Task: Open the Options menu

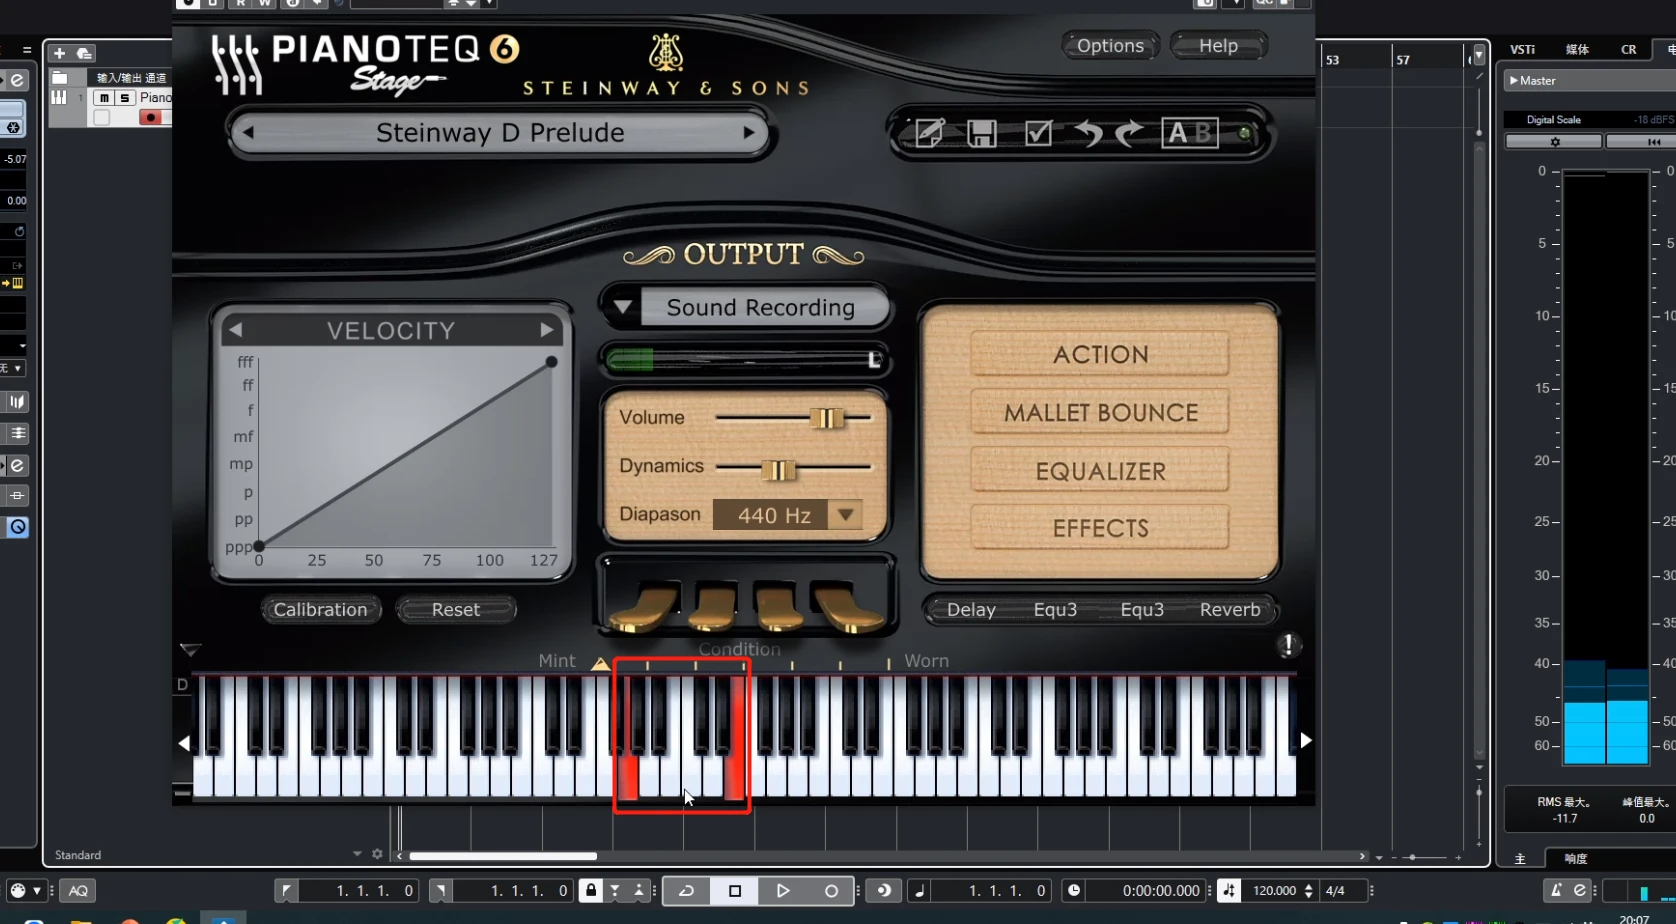Action: point(1110,45)
